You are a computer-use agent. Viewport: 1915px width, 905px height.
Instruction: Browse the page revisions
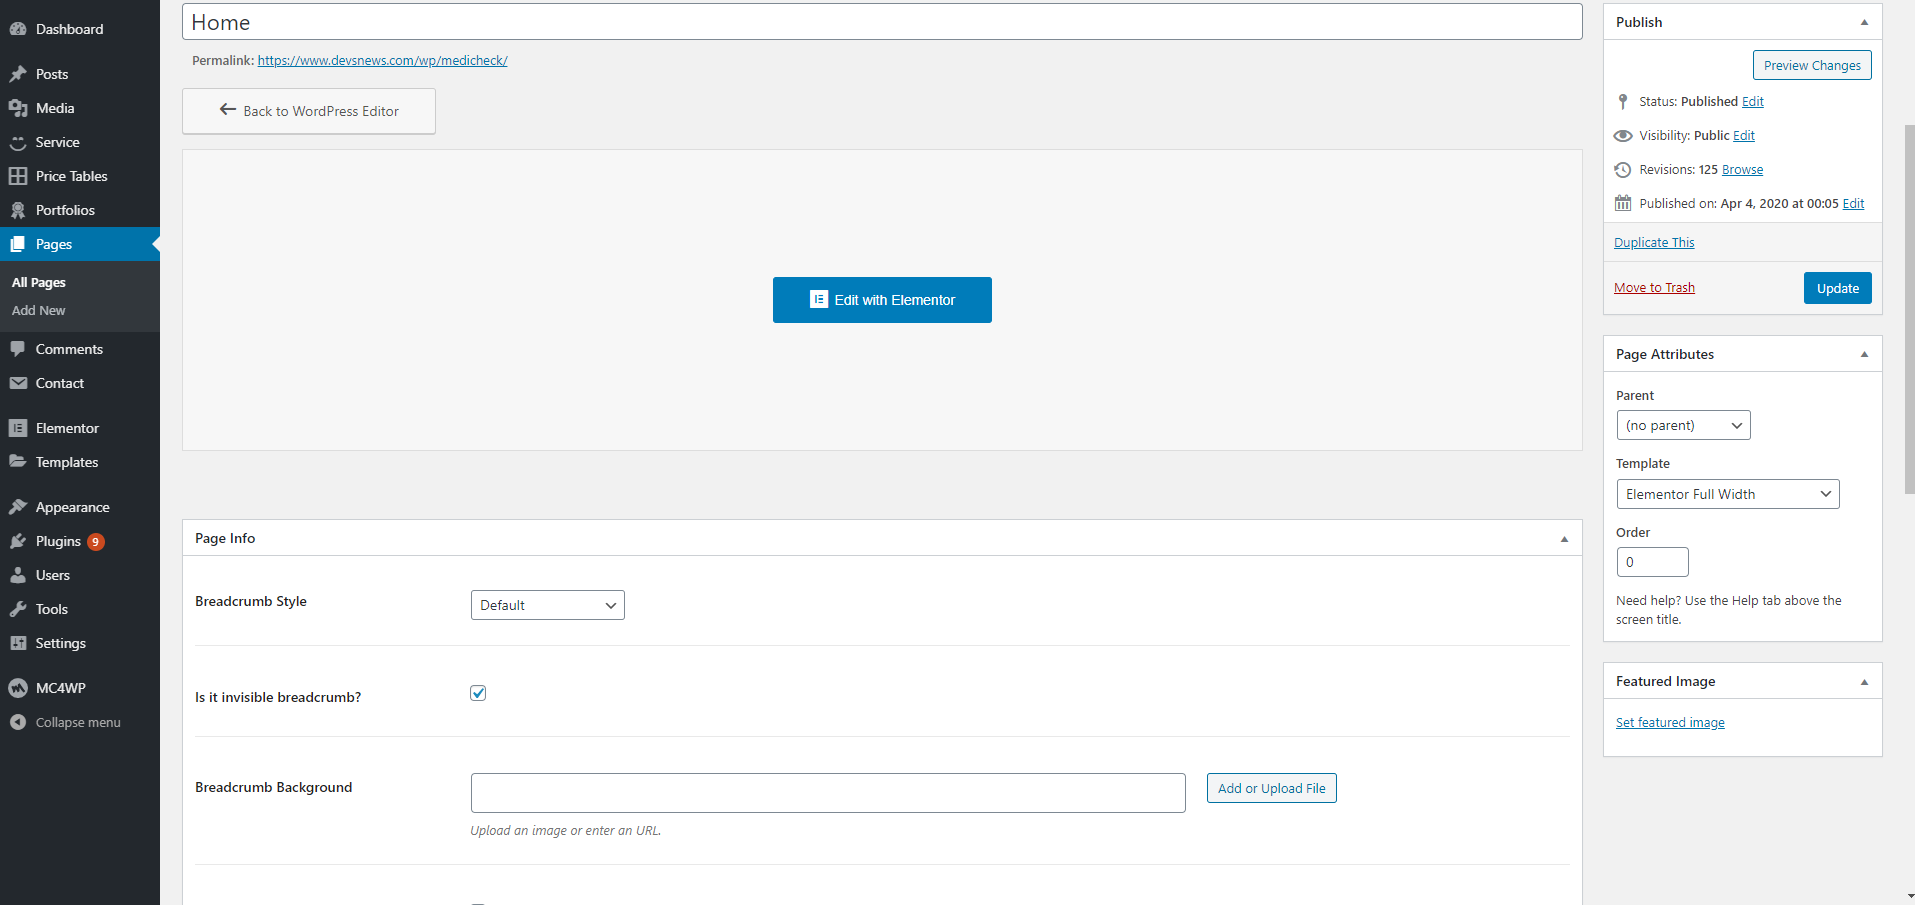(1742, 170)
